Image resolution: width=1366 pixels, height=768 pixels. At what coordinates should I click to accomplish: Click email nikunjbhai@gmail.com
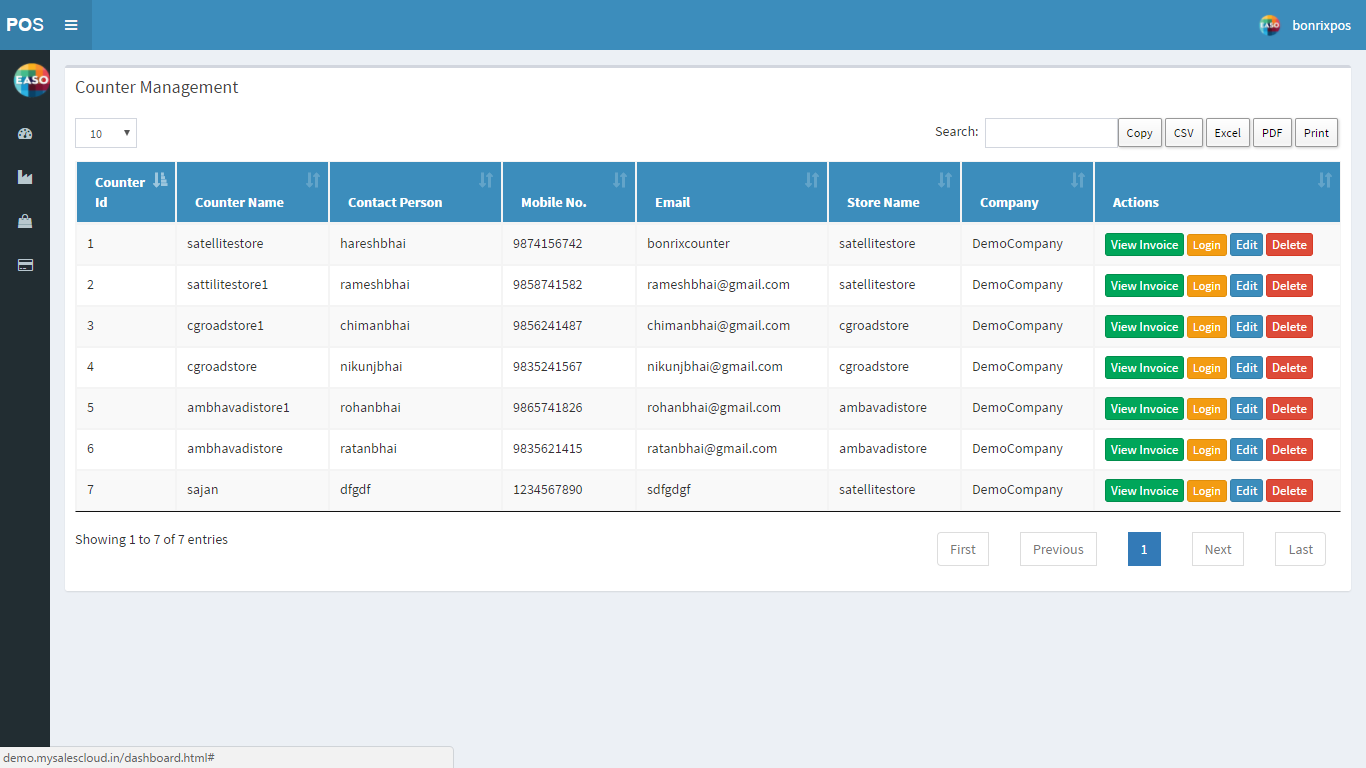(x=714, y=367)
